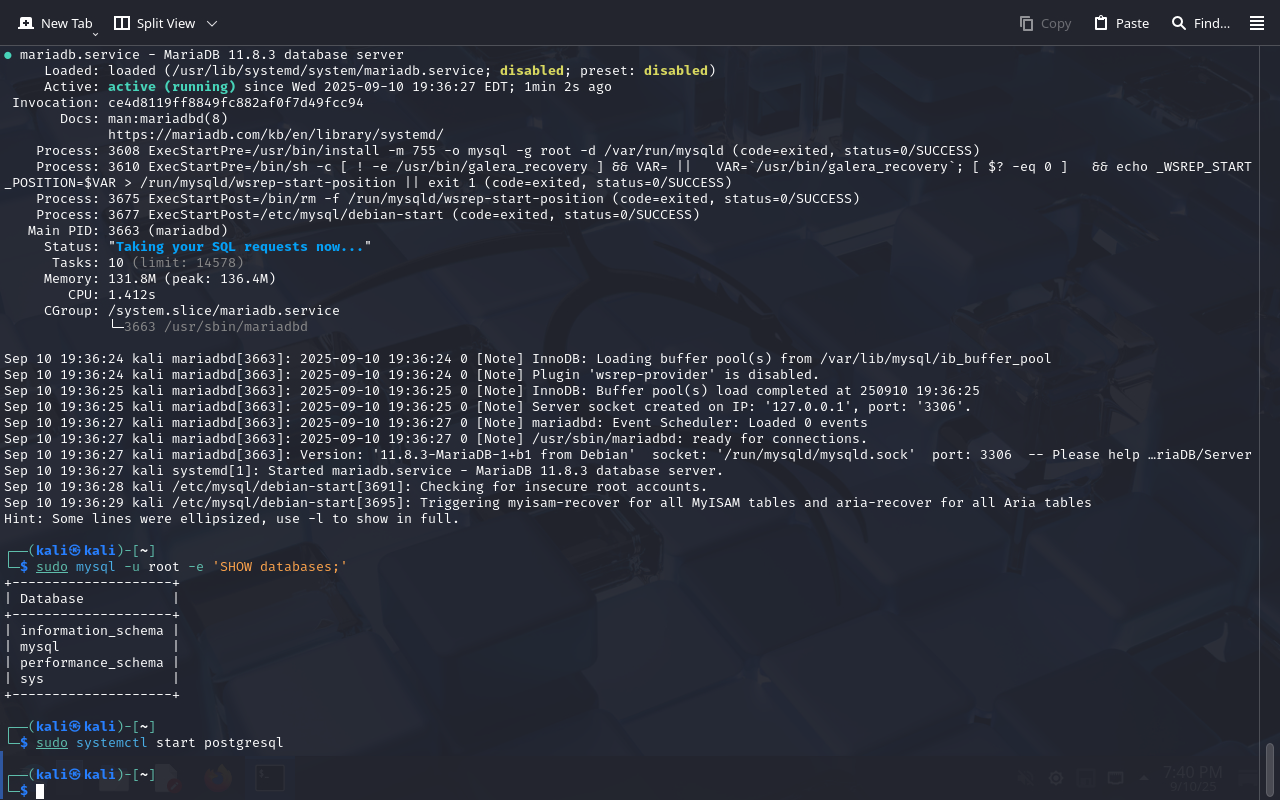Open a New Tab in the terminal
Viewport: 1280px width, 800px height.
[55, 23]
